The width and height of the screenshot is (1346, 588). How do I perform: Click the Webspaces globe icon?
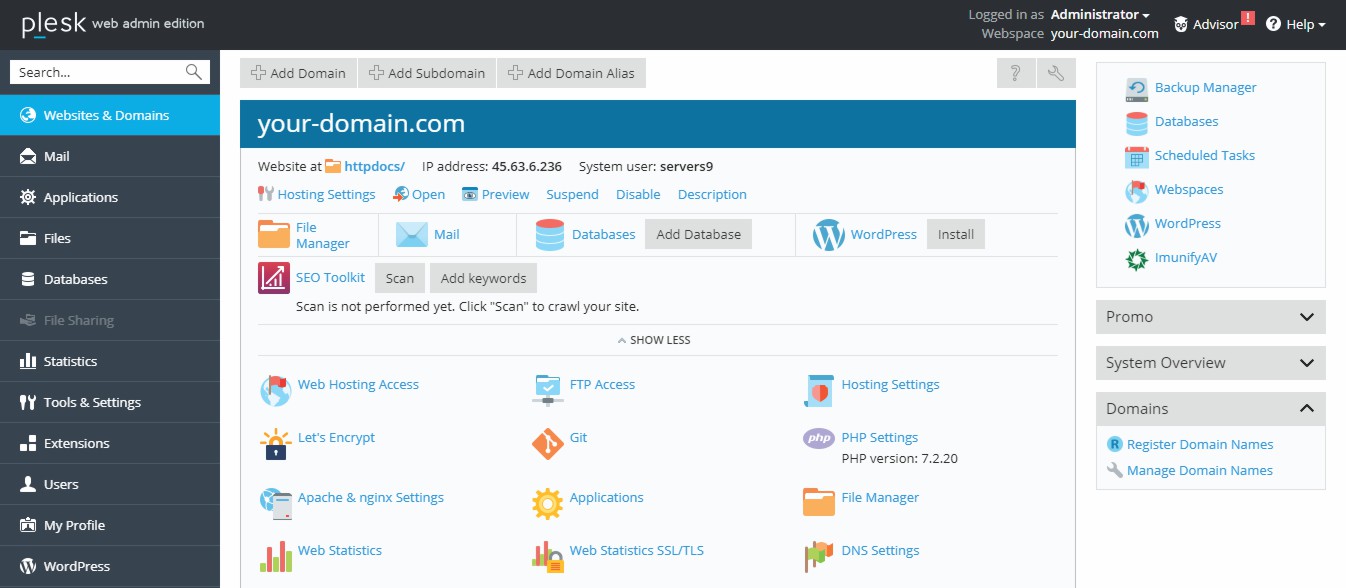coord(1137,190)
